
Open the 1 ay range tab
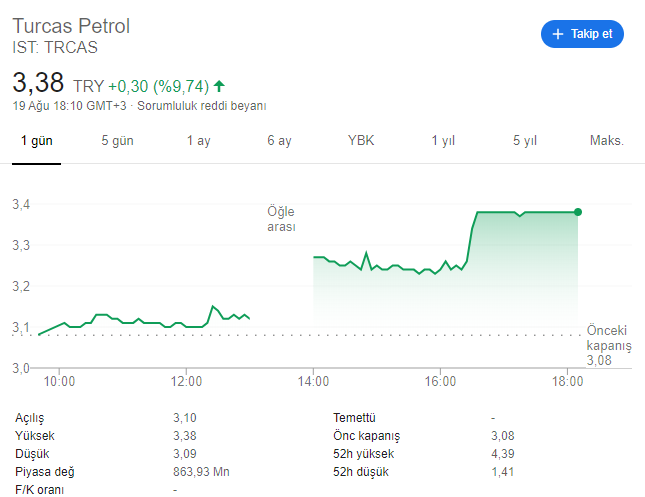tap(199, 141)
